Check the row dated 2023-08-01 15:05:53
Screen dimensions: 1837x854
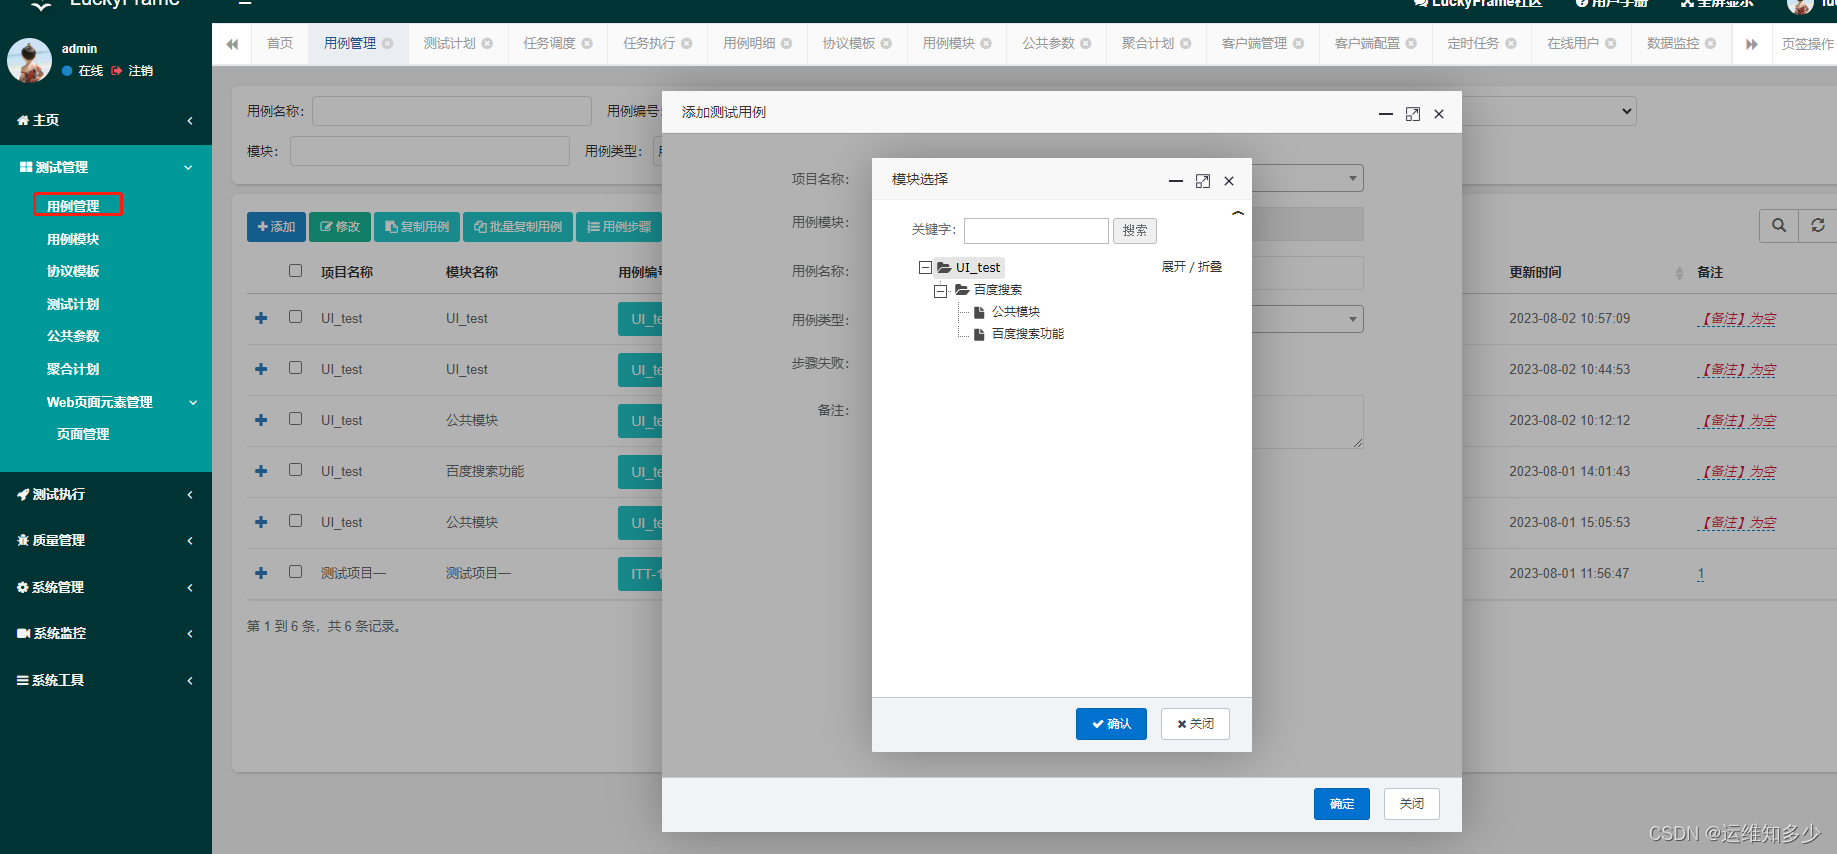[295, 521]
